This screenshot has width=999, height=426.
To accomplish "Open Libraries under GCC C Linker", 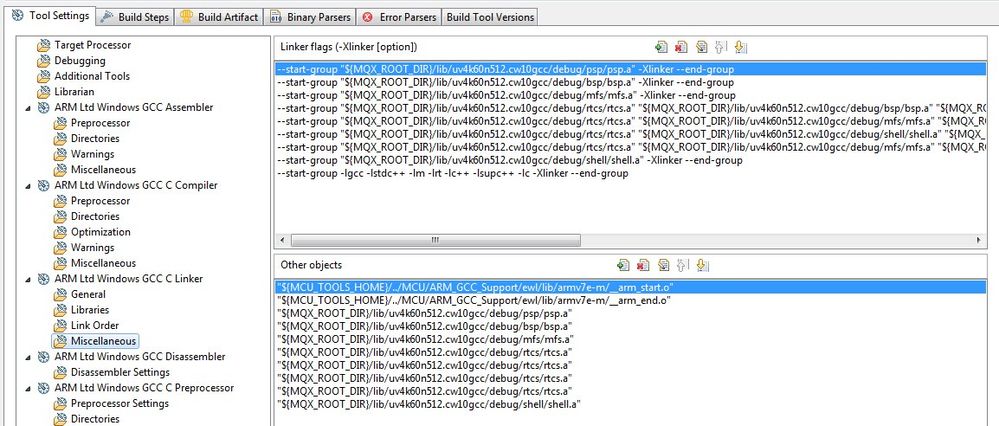I will click(x=90, y=310).
